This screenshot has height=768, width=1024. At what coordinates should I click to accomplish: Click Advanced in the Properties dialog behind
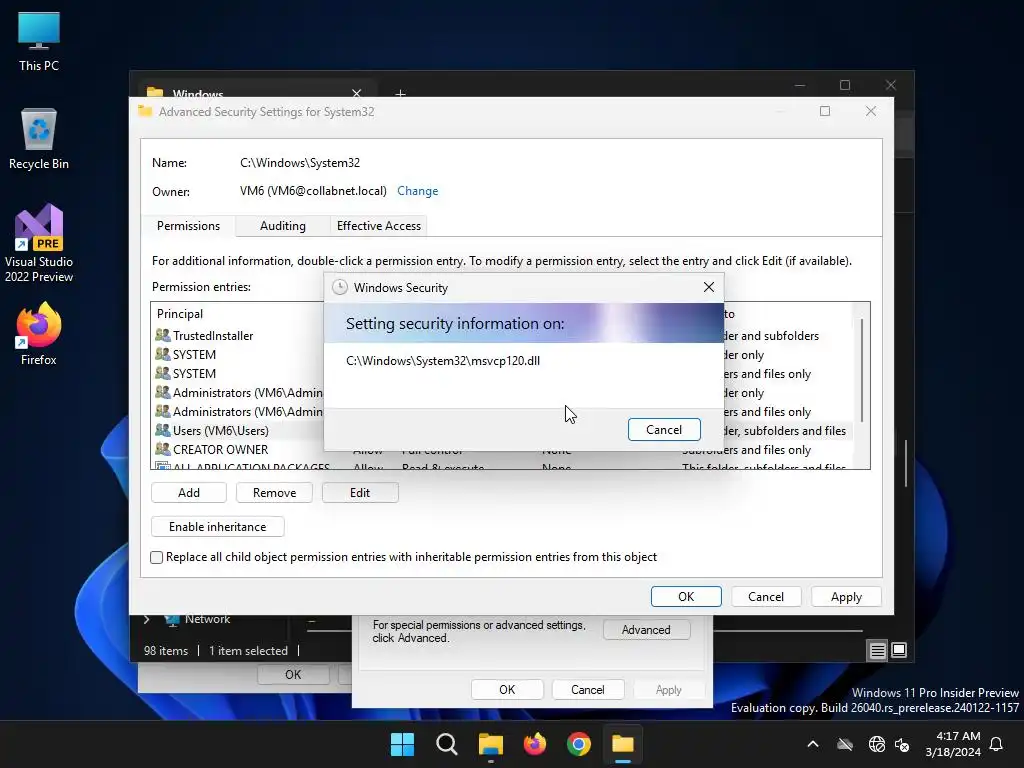[646, 630]
